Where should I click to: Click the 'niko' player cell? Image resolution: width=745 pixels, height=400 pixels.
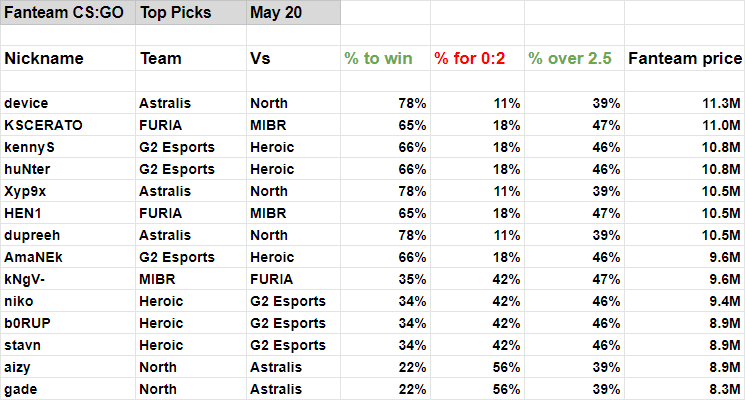(68, 301)
